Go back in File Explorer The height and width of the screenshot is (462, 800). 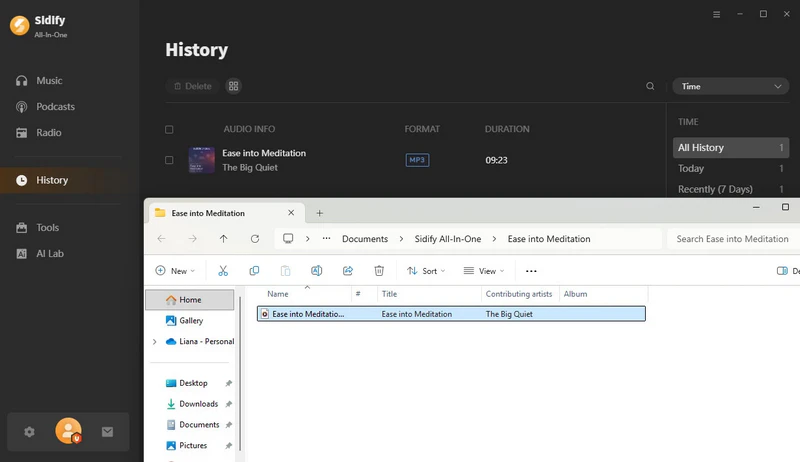tap(161, 239)
